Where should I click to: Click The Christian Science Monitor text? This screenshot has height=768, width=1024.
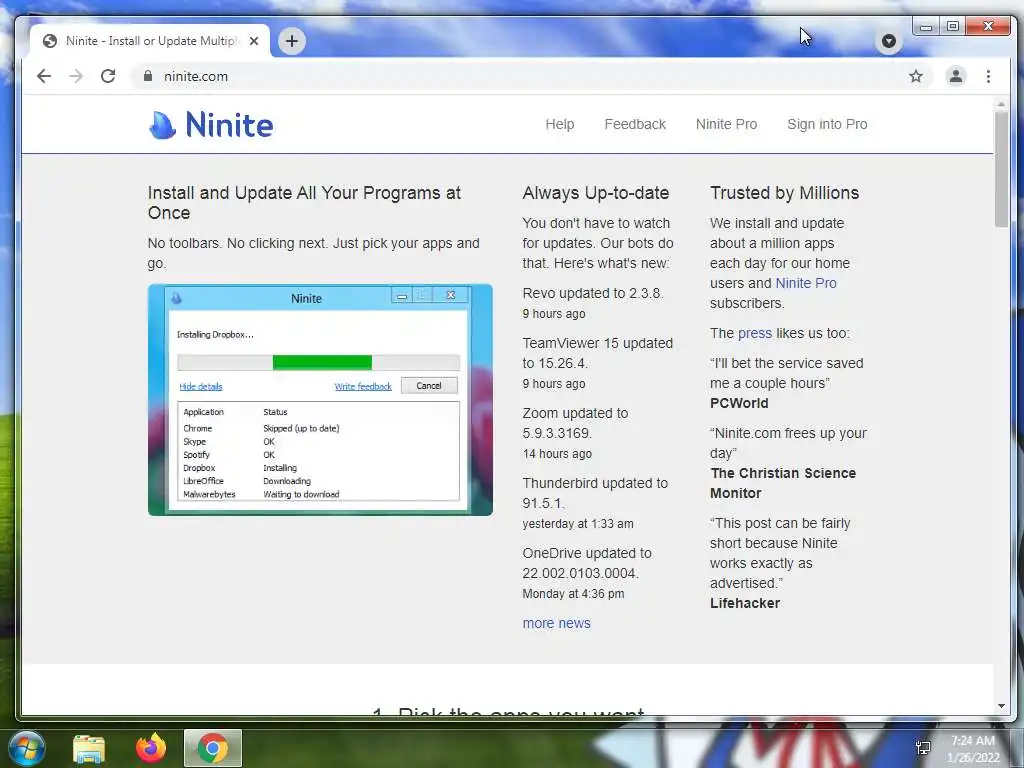coord(783,483)
